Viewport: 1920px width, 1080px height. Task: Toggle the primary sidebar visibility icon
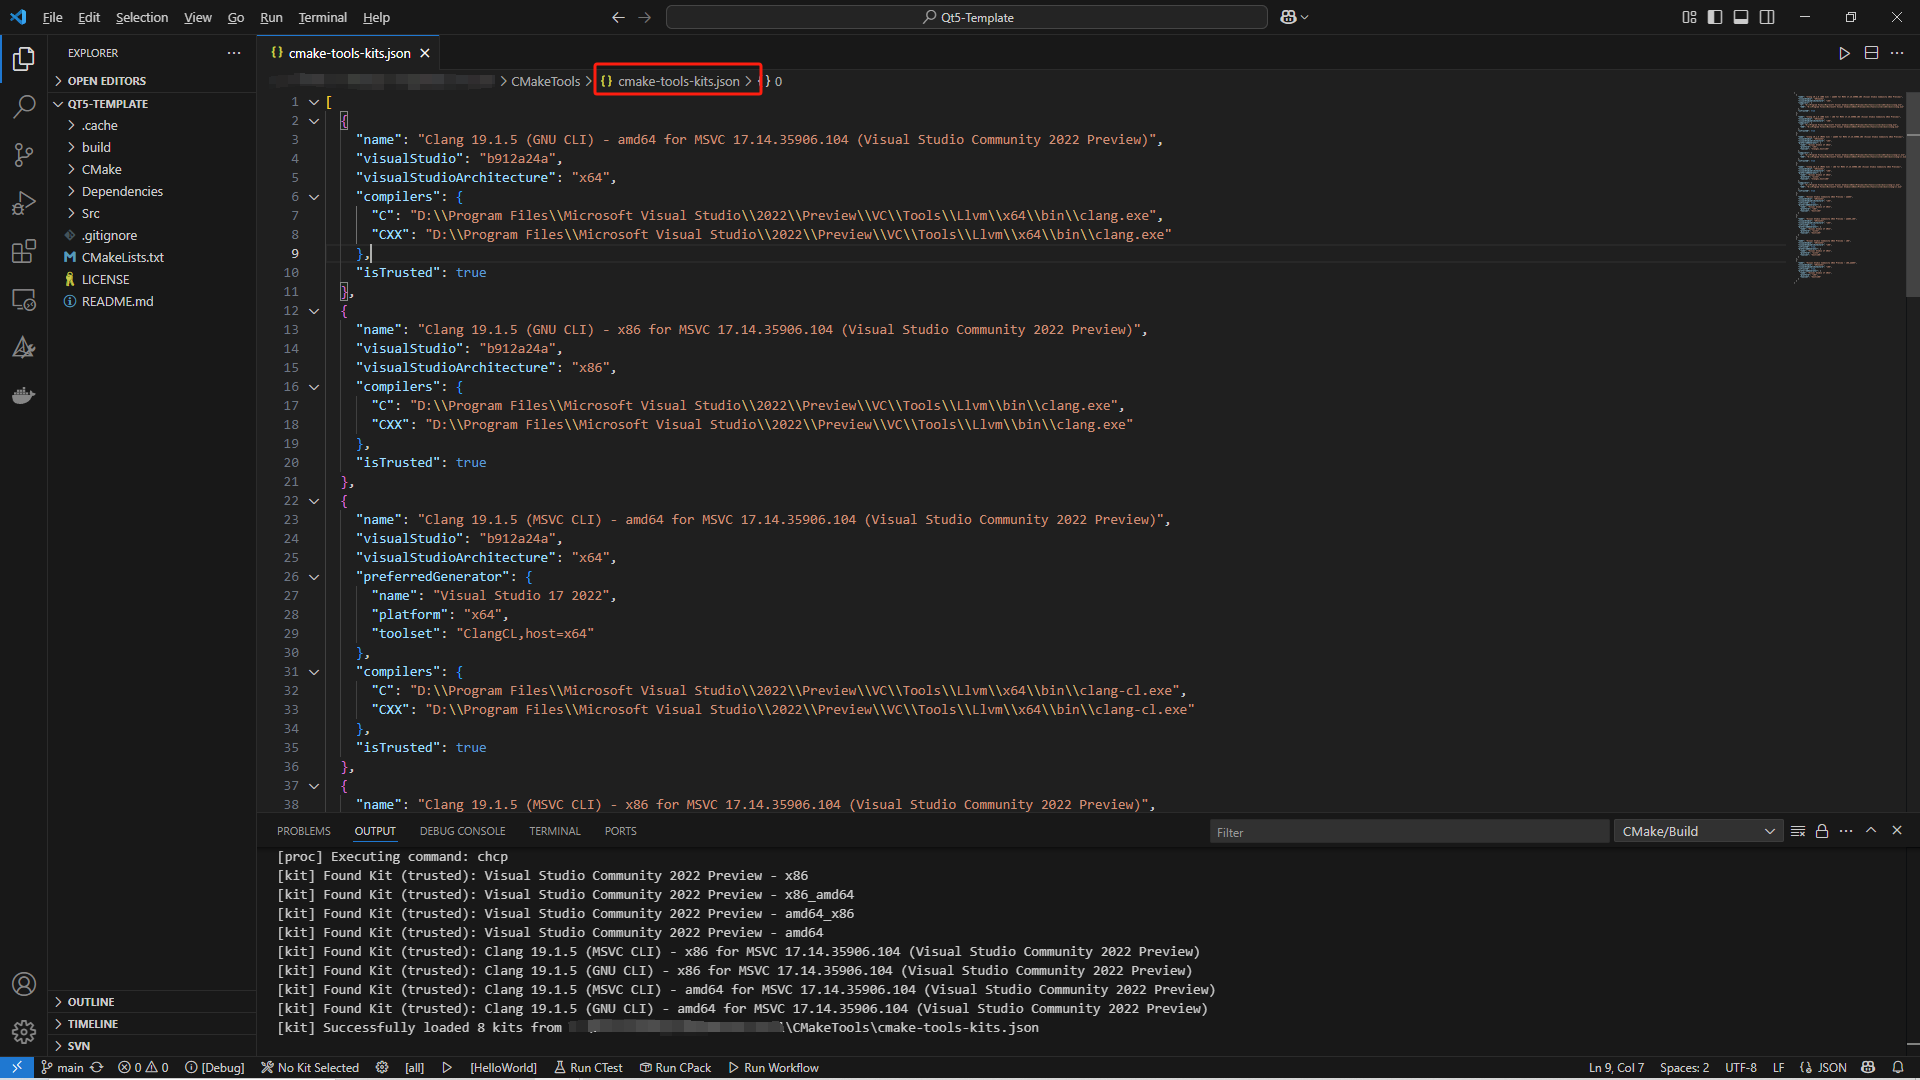tap(1714, 17)
